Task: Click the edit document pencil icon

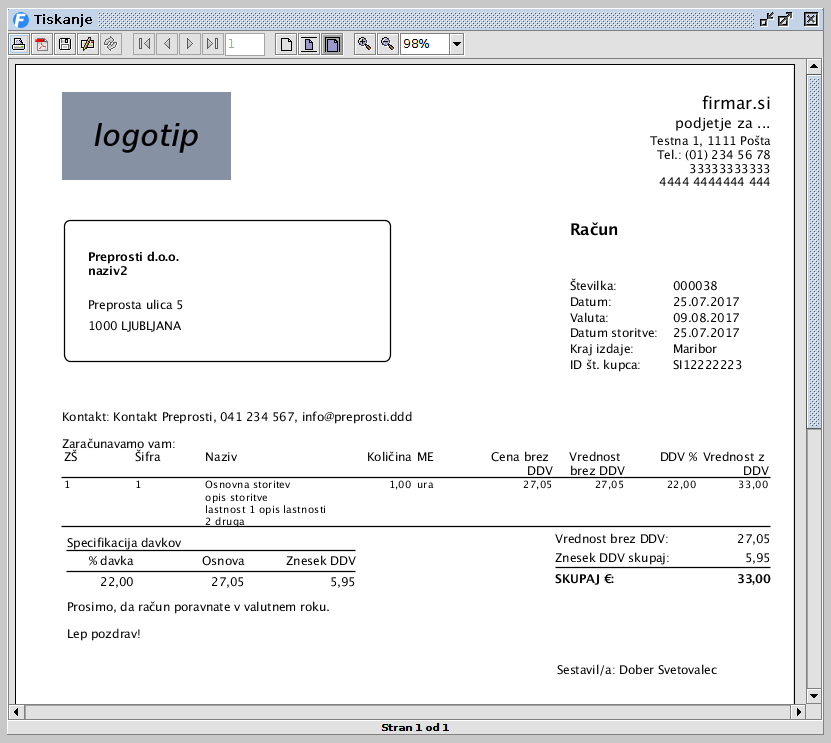Action: pyautogui.click(x=87, y=44)
